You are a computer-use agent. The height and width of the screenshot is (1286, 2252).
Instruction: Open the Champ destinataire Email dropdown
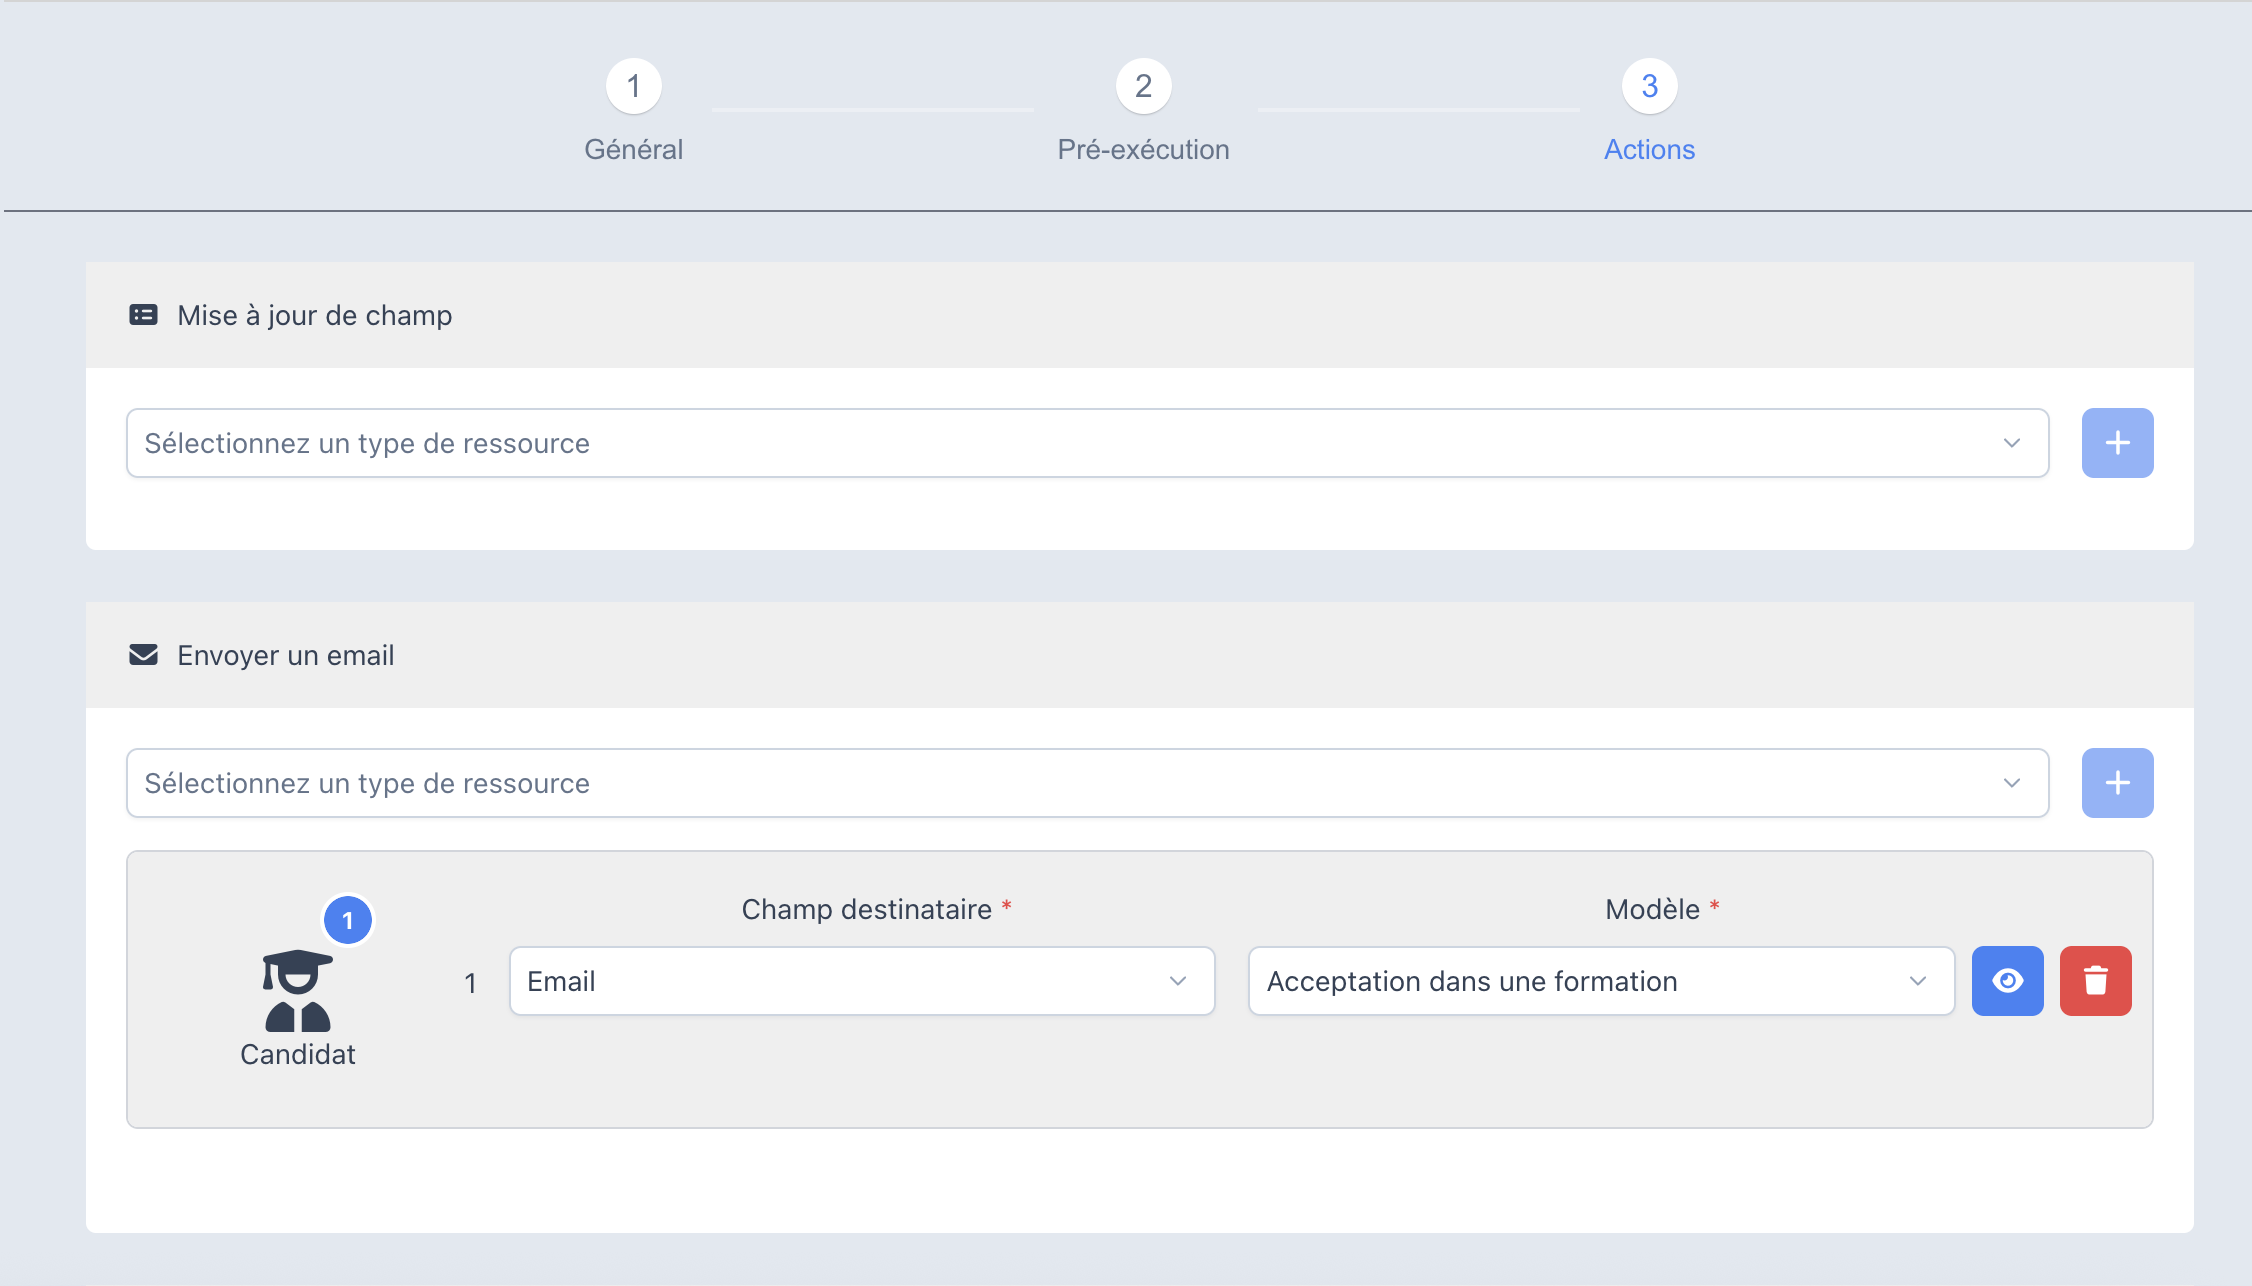(862, 981)
